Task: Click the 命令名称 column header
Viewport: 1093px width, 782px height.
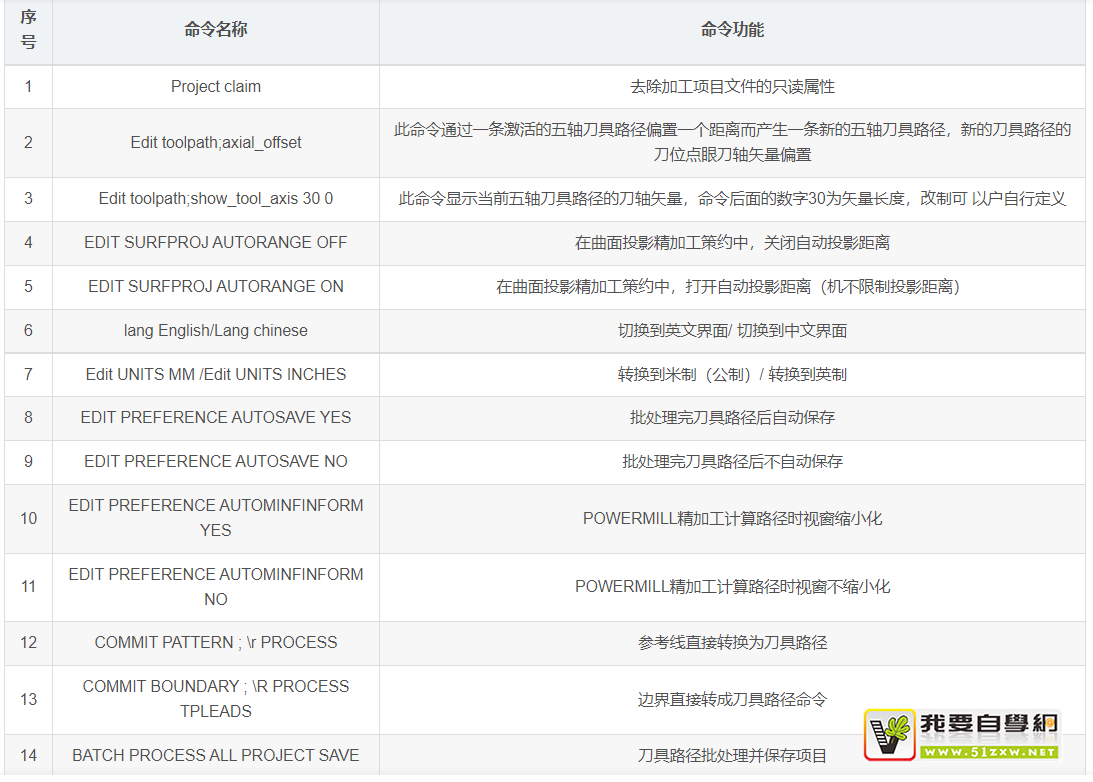Action: tap(216, 30)
